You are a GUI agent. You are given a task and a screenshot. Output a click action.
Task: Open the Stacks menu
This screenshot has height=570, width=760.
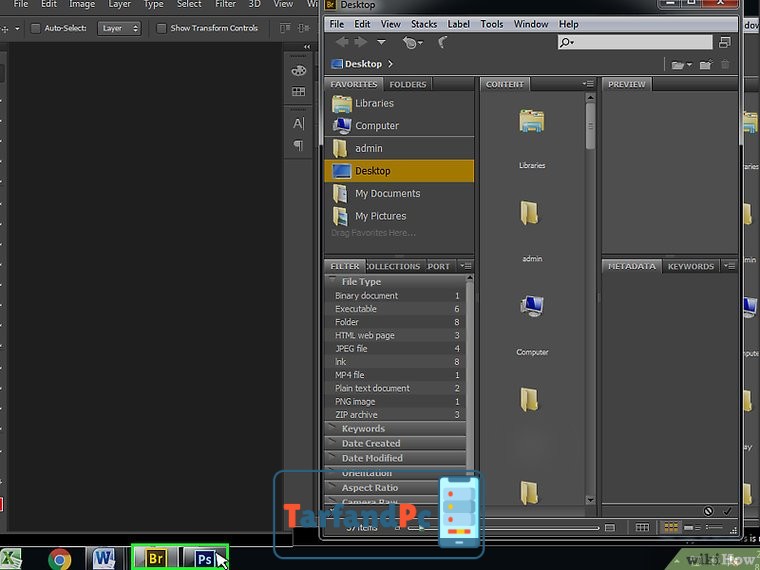point(424,24)
